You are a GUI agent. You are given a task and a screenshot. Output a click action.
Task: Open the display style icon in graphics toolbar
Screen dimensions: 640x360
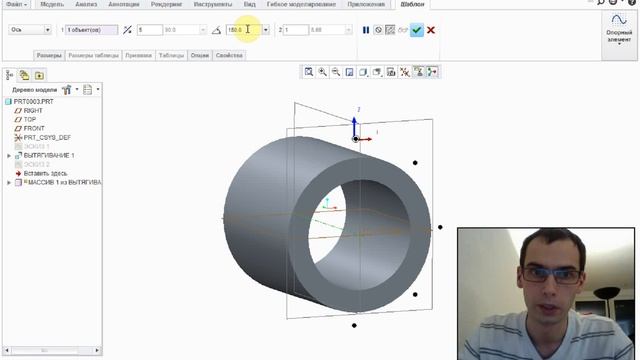[x=363, y=72]
